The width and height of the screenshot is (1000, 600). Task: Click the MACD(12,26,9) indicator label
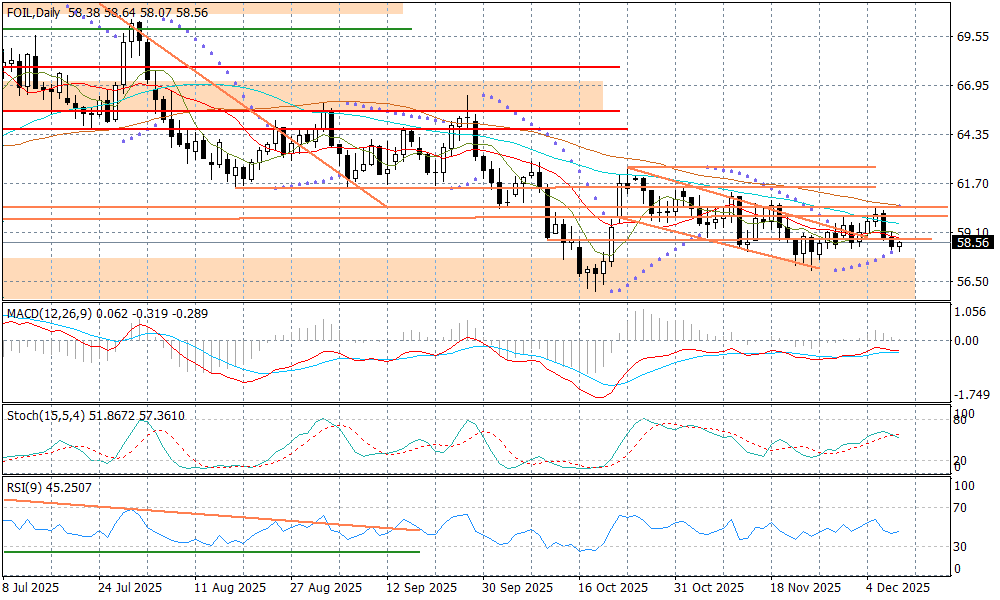tap(49, 314)
